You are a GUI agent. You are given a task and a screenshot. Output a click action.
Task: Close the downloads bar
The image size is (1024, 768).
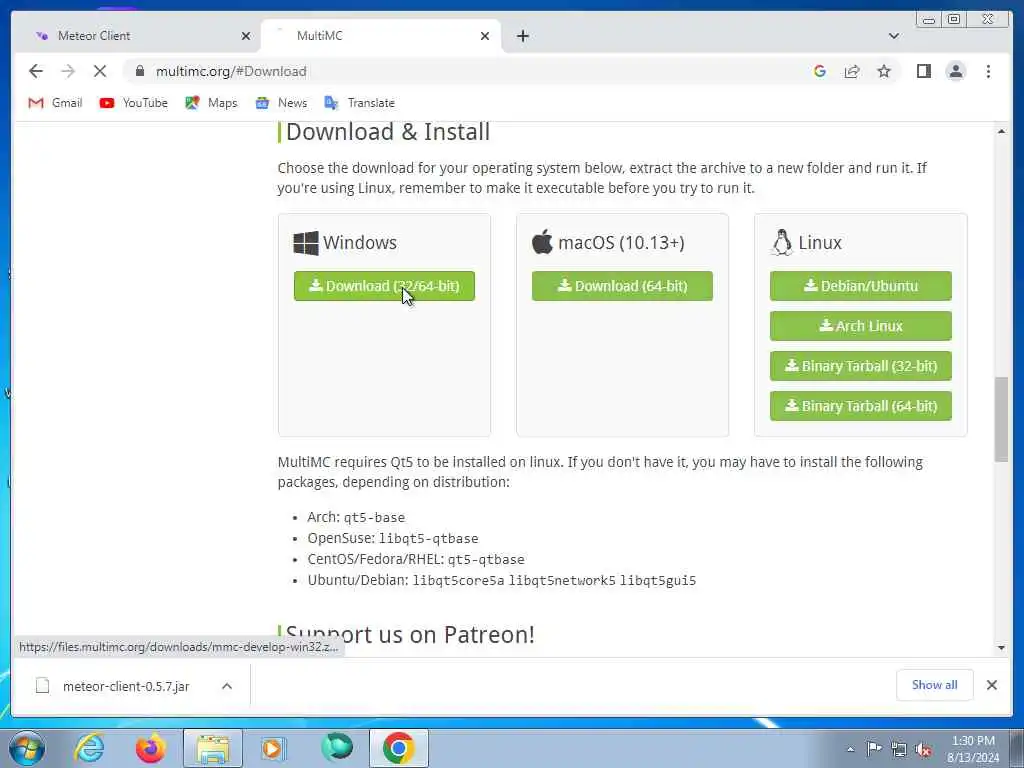point(991,685)
